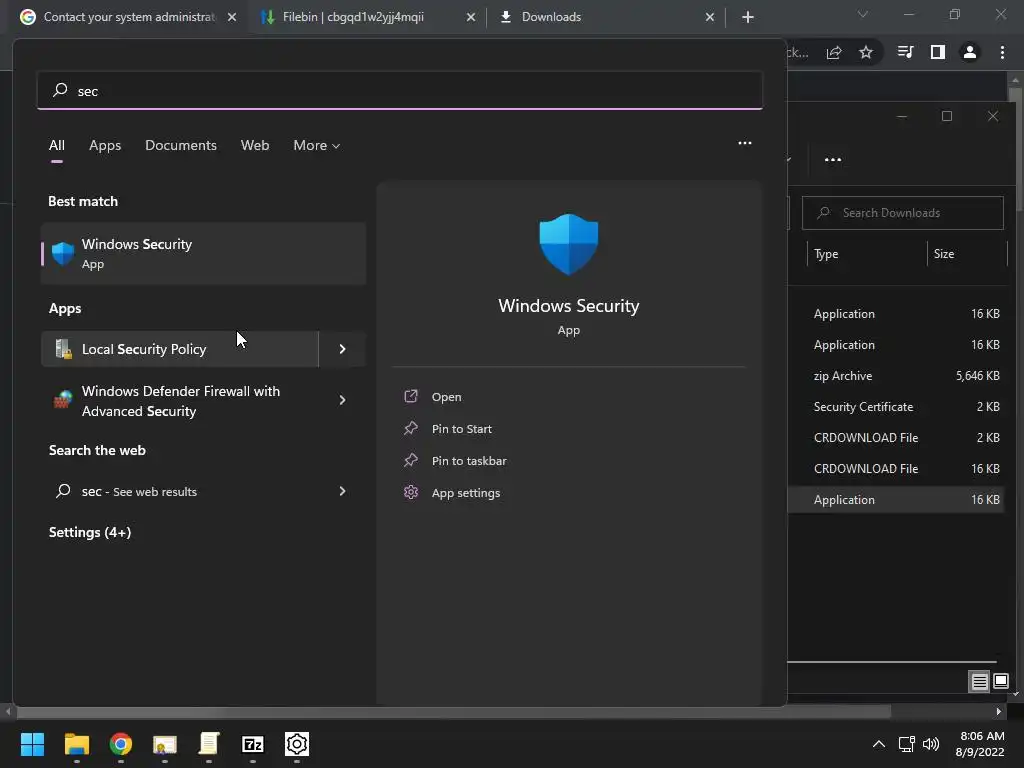This screenshot has height=768, width=1024.
Task: Open the More filter dropdown
Action: tap(316, 146)
